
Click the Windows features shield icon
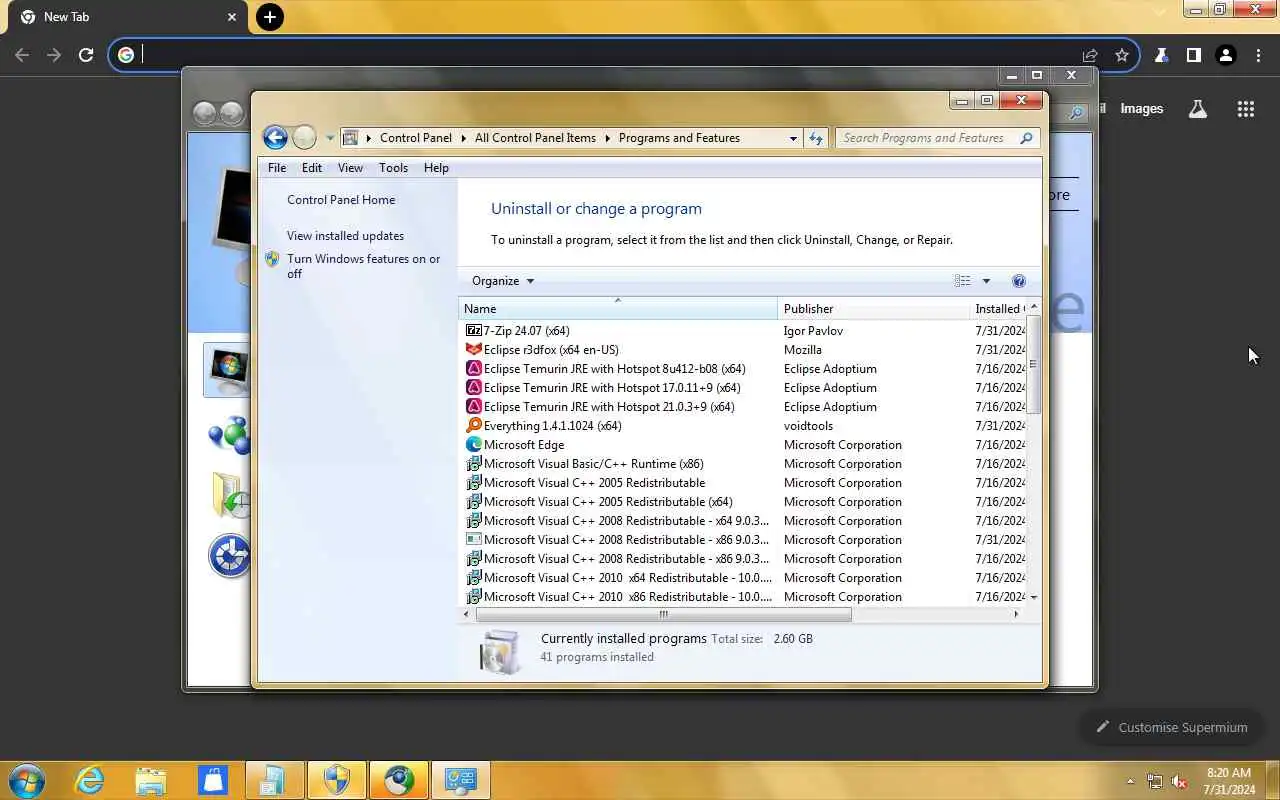272,259
